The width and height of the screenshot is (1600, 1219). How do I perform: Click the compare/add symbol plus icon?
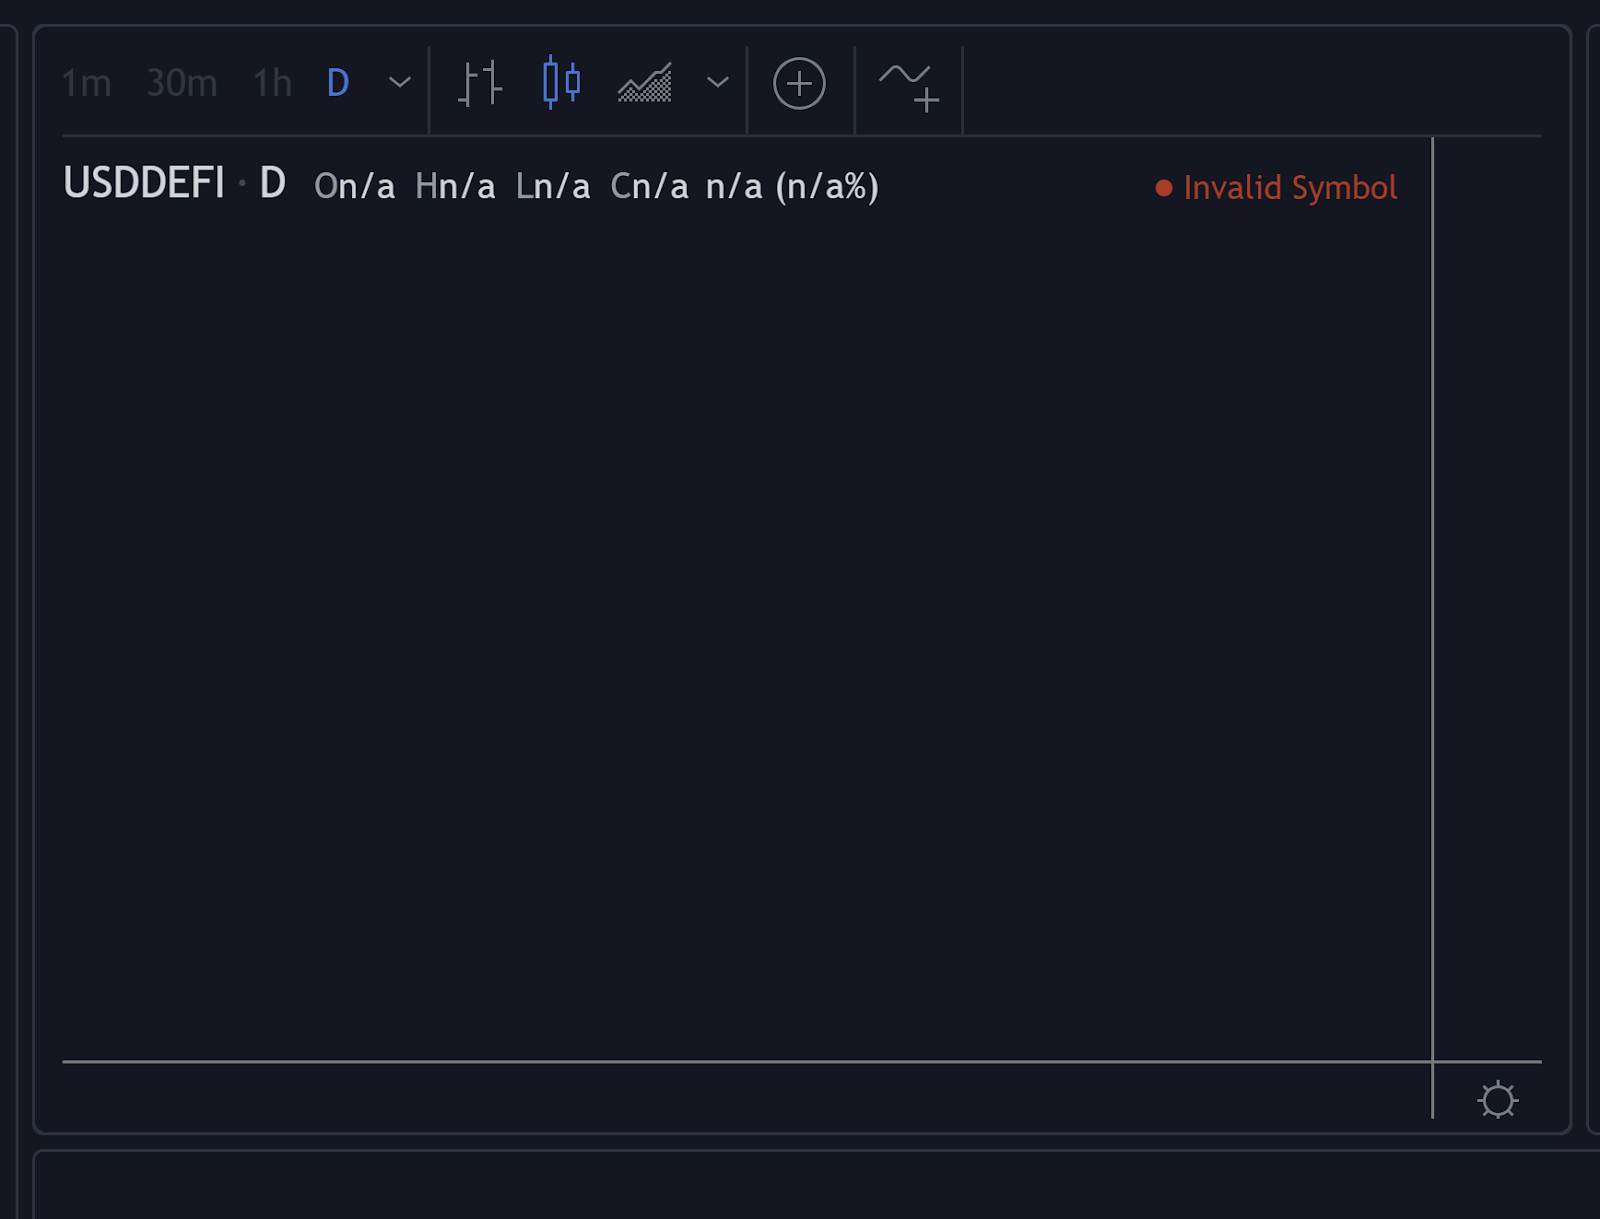(x=799, y=83)
